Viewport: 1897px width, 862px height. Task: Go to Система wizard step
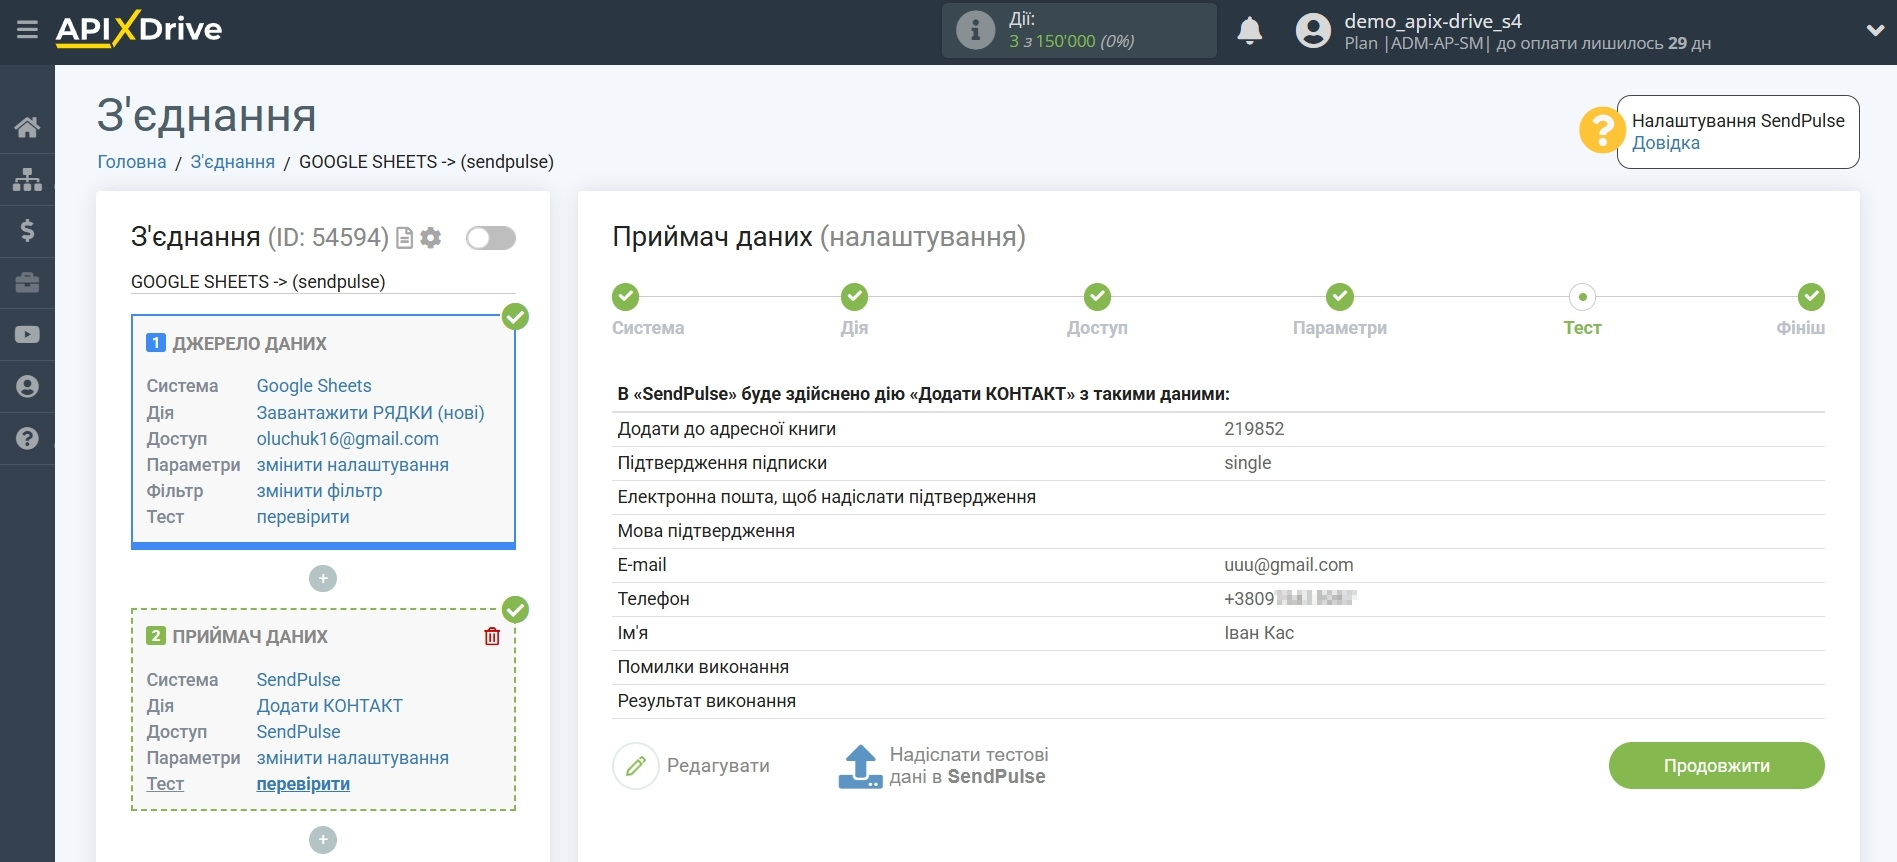pyautogui.click(x=626, y=297)
